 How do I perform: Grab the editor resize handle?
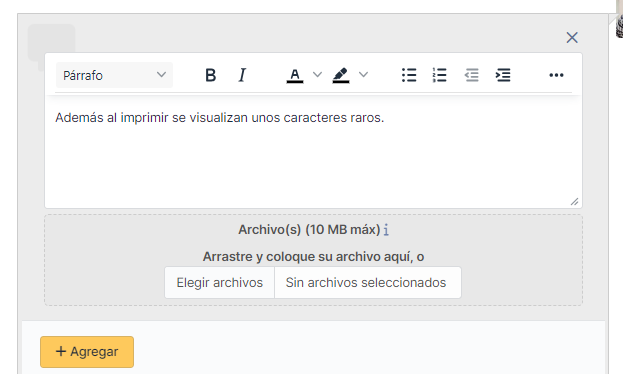pyautogui.click(x=575, y=202)
